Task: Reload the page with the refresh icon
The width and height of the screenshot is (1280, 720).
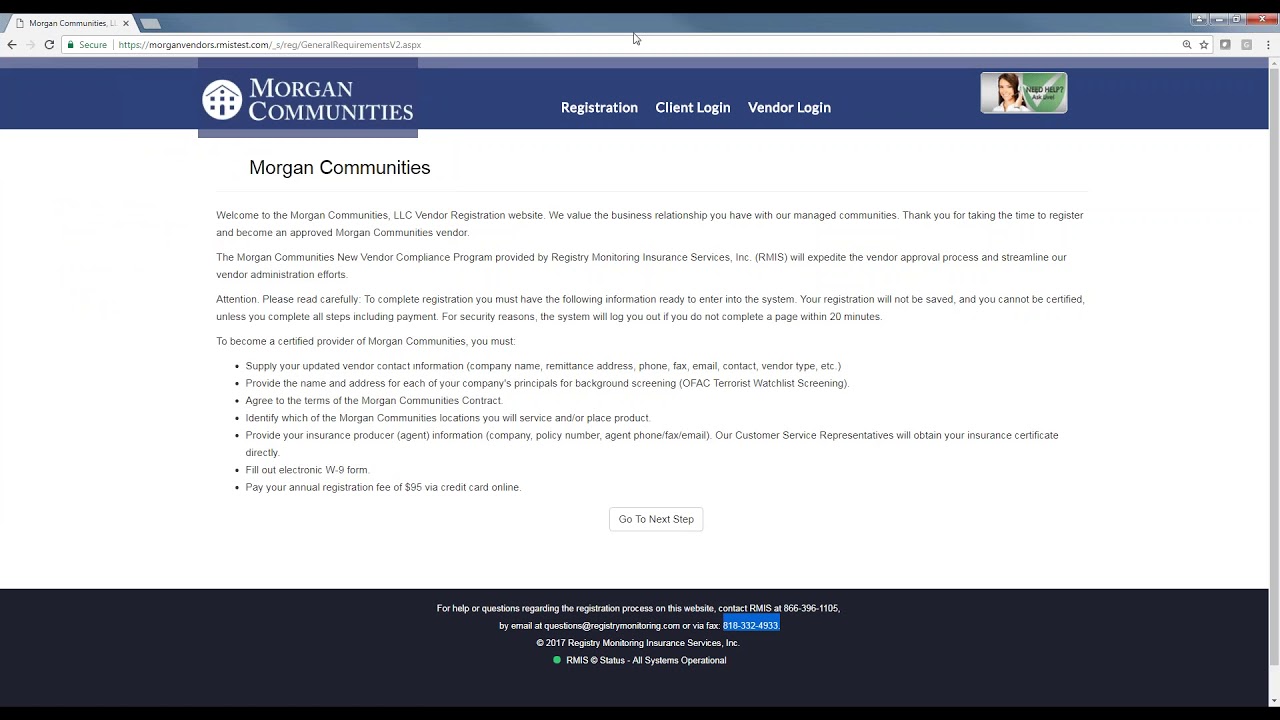Action: 49,45
